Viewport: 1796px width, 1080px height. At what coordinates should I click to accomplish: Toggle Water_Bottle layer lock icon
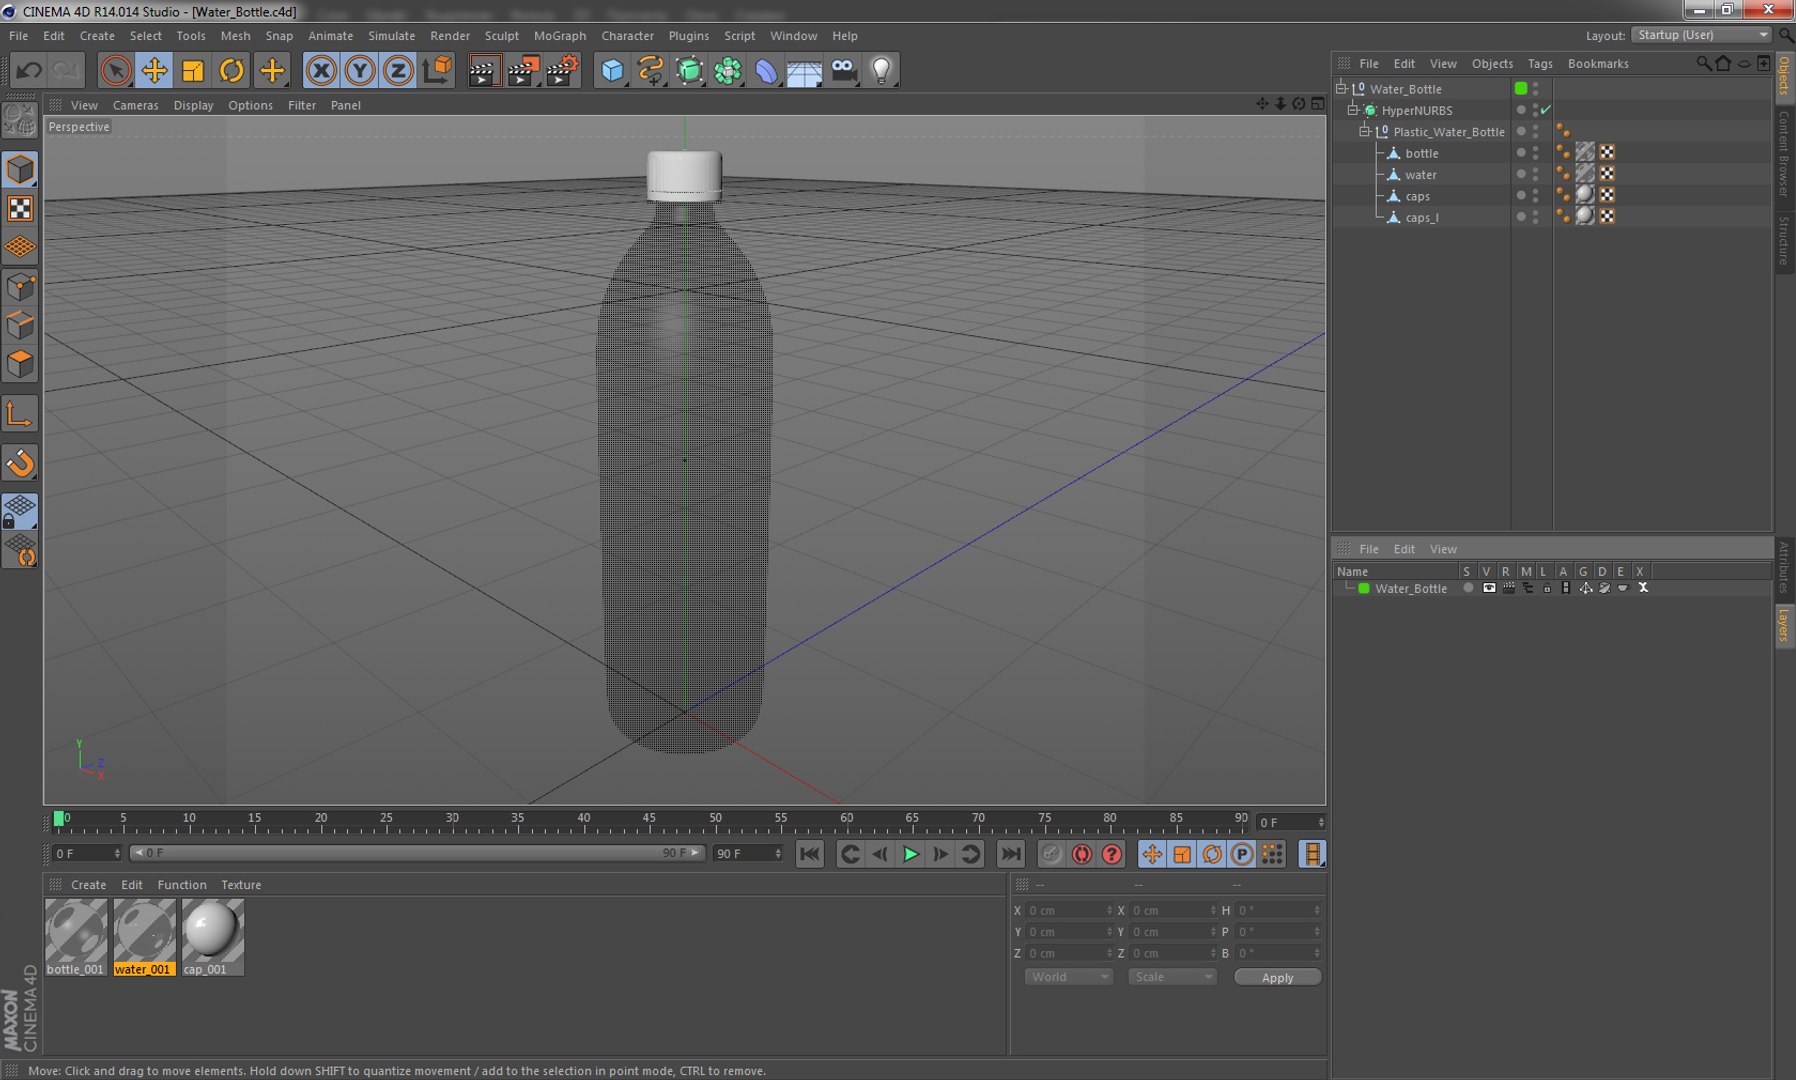click(1546, 588)
